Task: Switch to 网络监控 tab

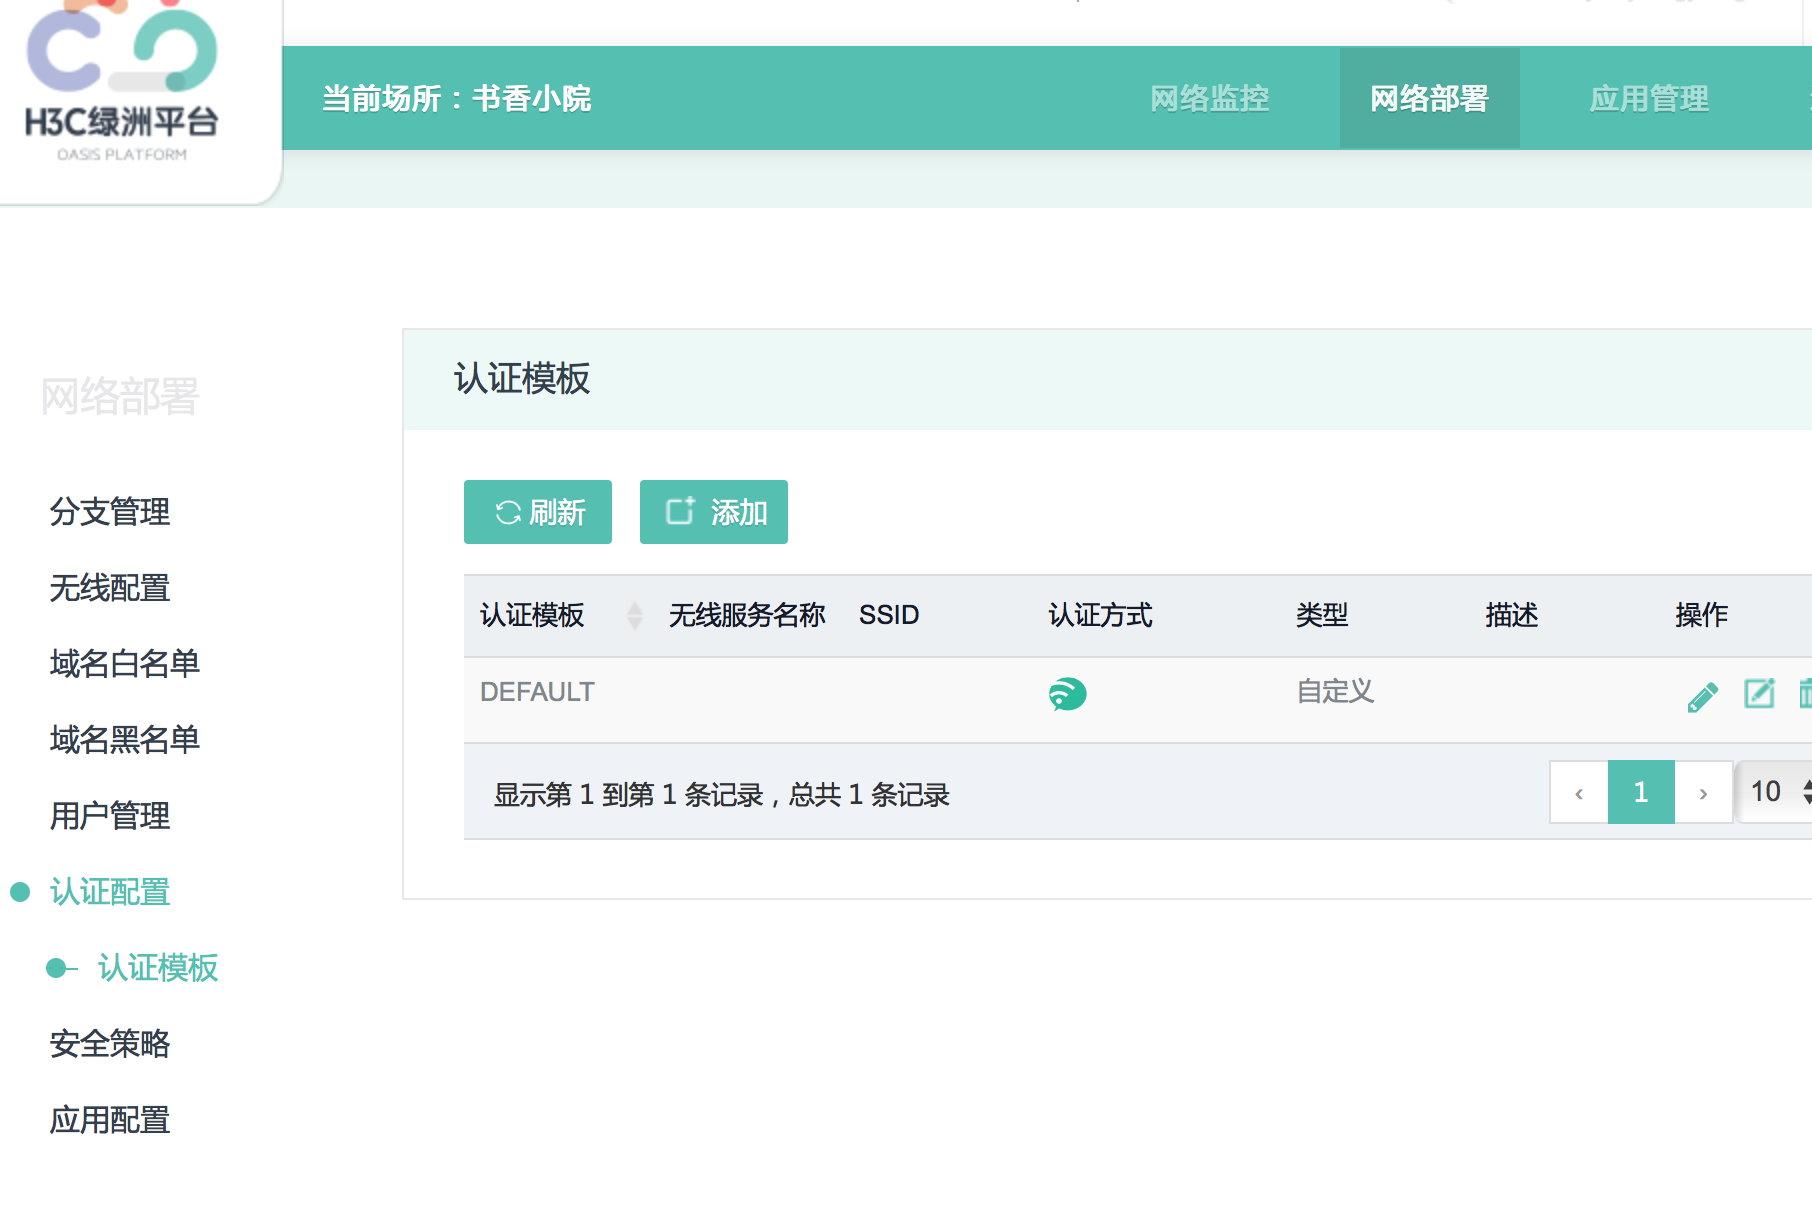Action: [x=1209, y=99]
